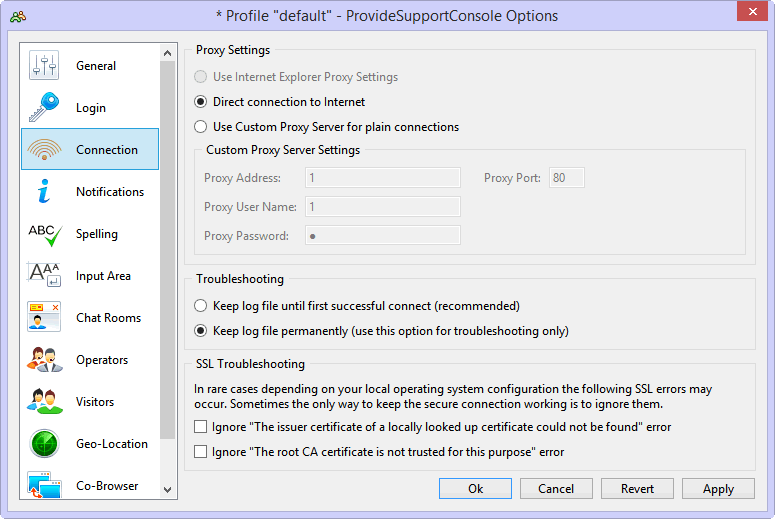Choose Keep log file until first successful connect
Screen dimensions: 775x519
[200, 306]
